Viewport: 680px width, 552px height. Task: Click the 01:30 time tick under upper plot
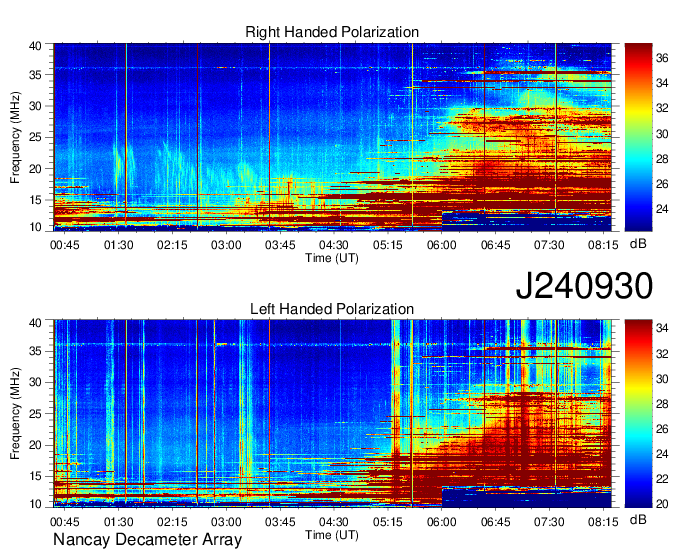tap(118, 245)
